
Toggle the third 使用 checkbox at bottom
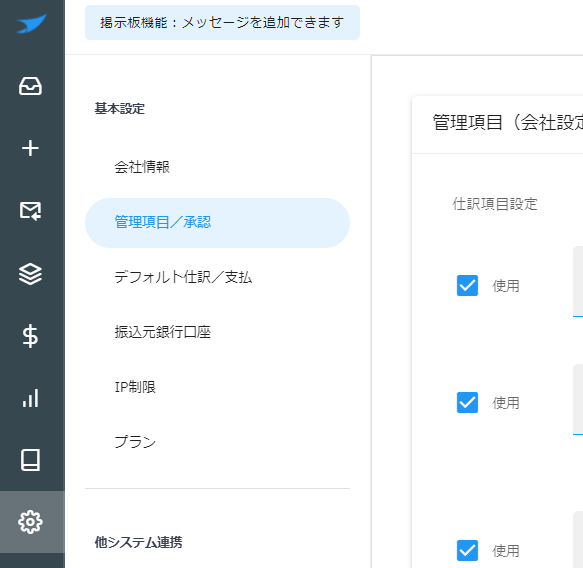coord(467,550)
